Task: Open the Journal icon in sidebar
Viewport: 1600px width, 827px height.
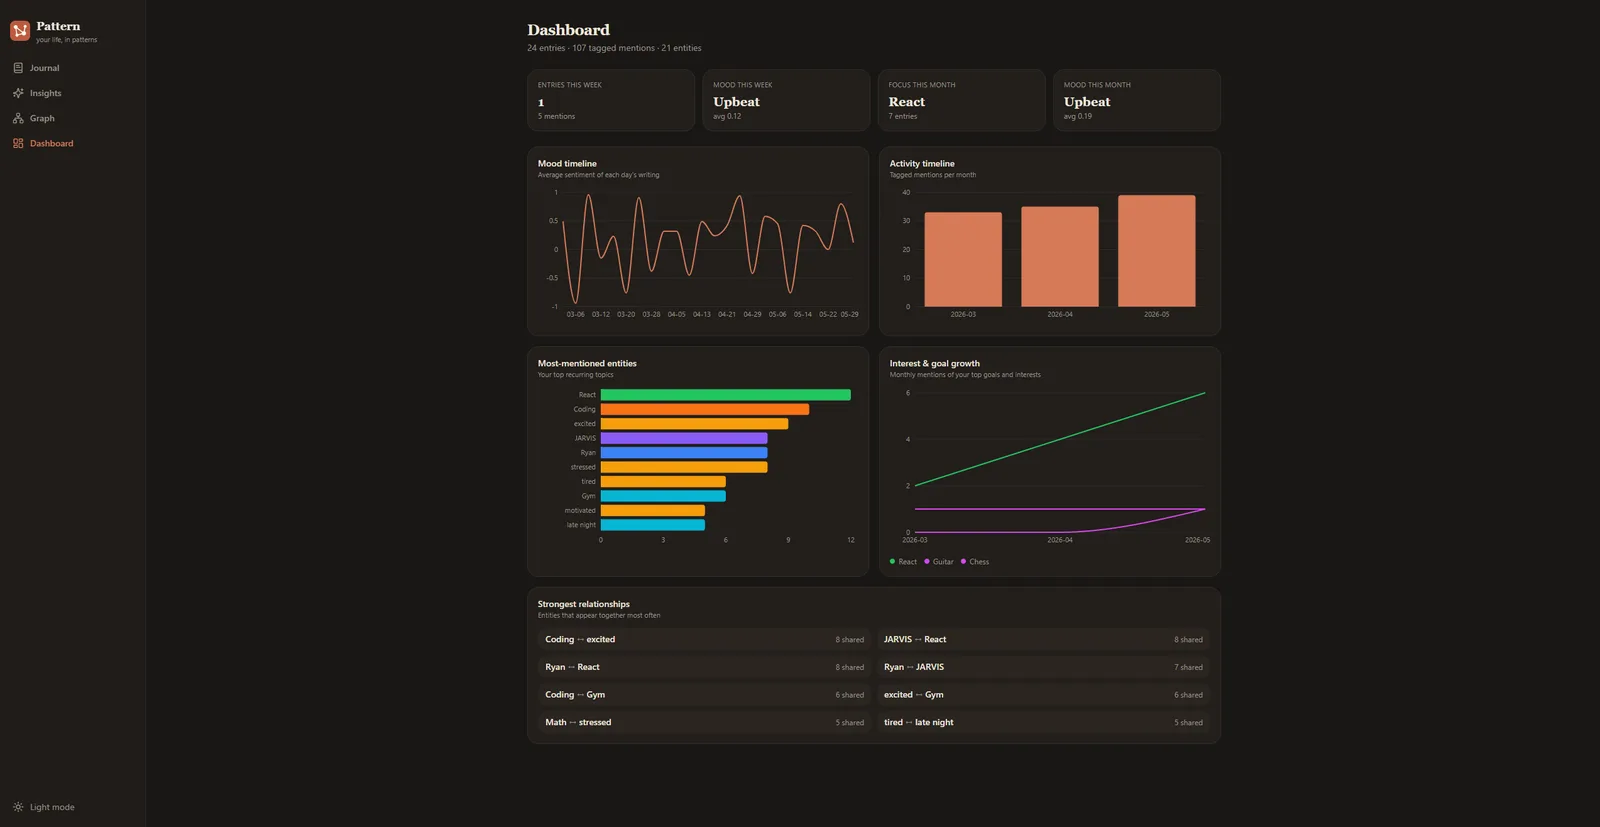Action: coord(18,68)
